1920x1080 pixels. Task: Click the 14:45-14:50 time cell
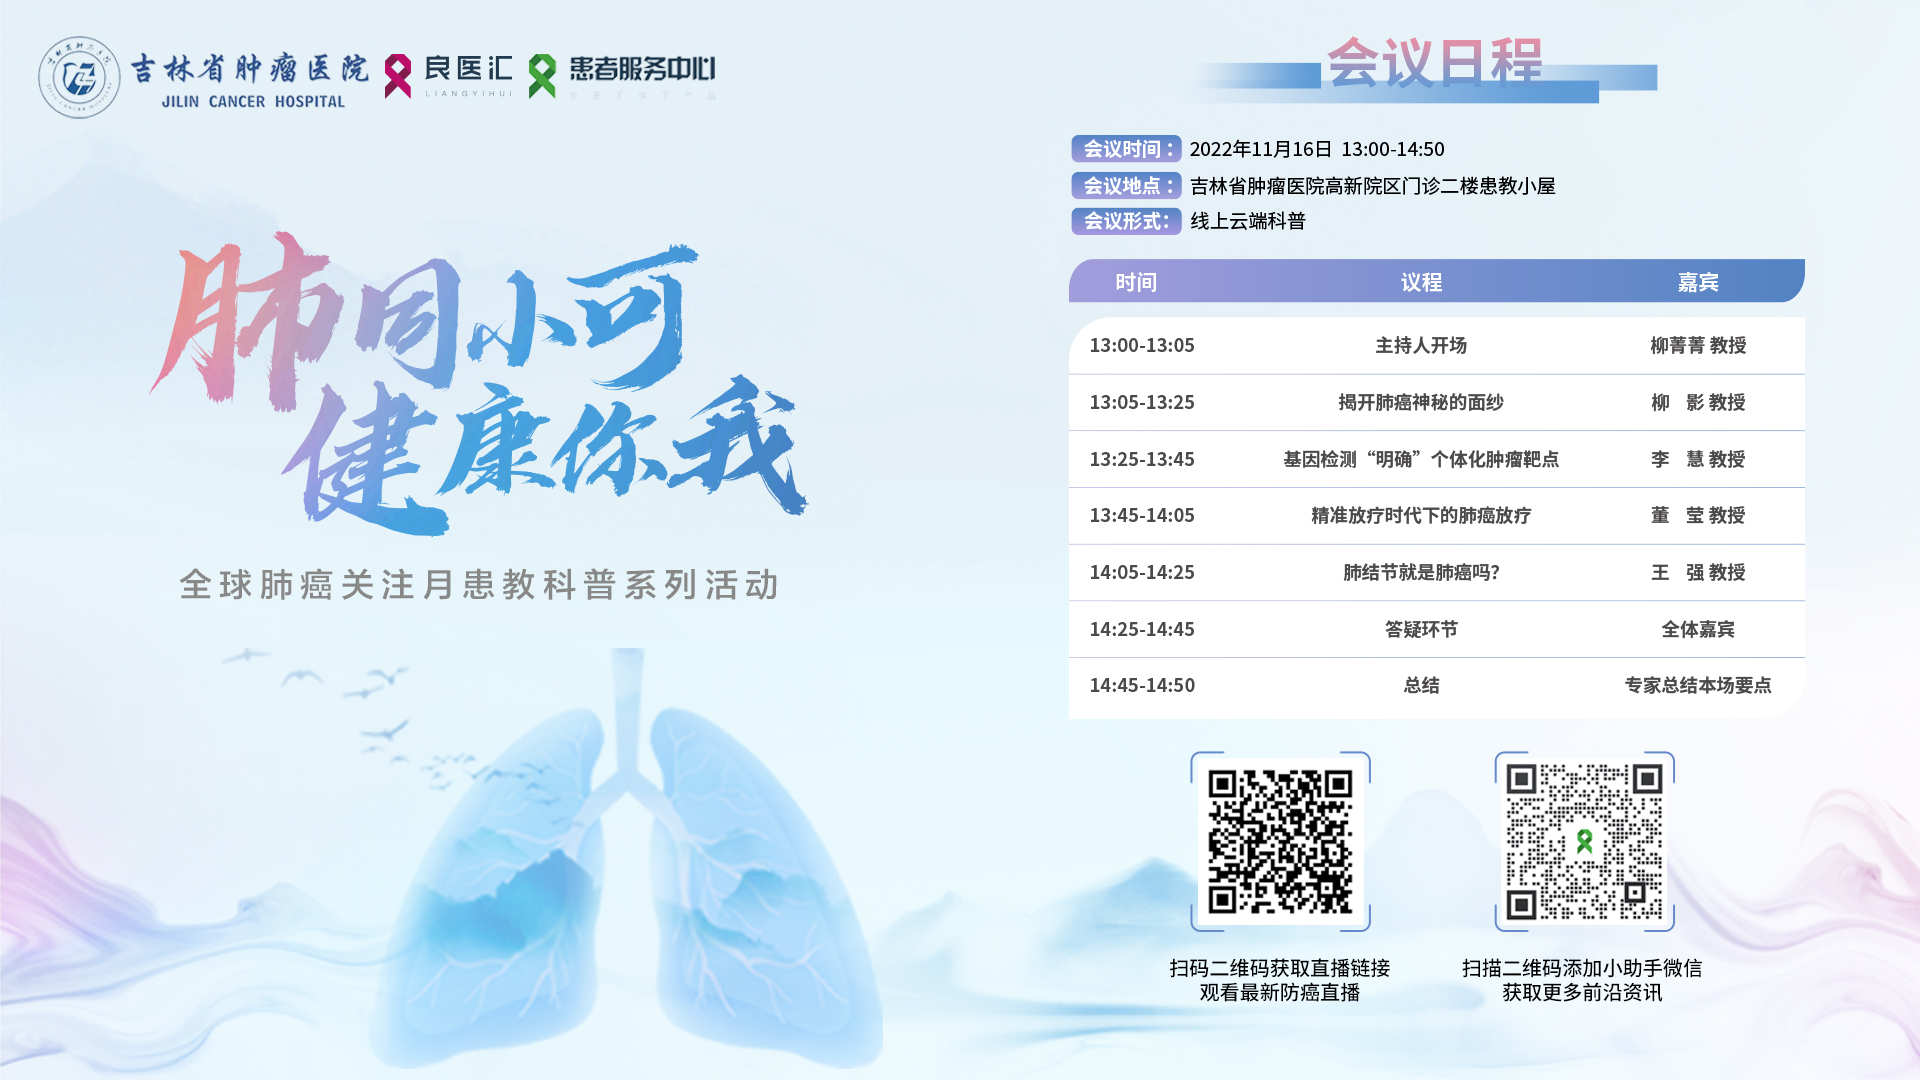click(1142, 685)
